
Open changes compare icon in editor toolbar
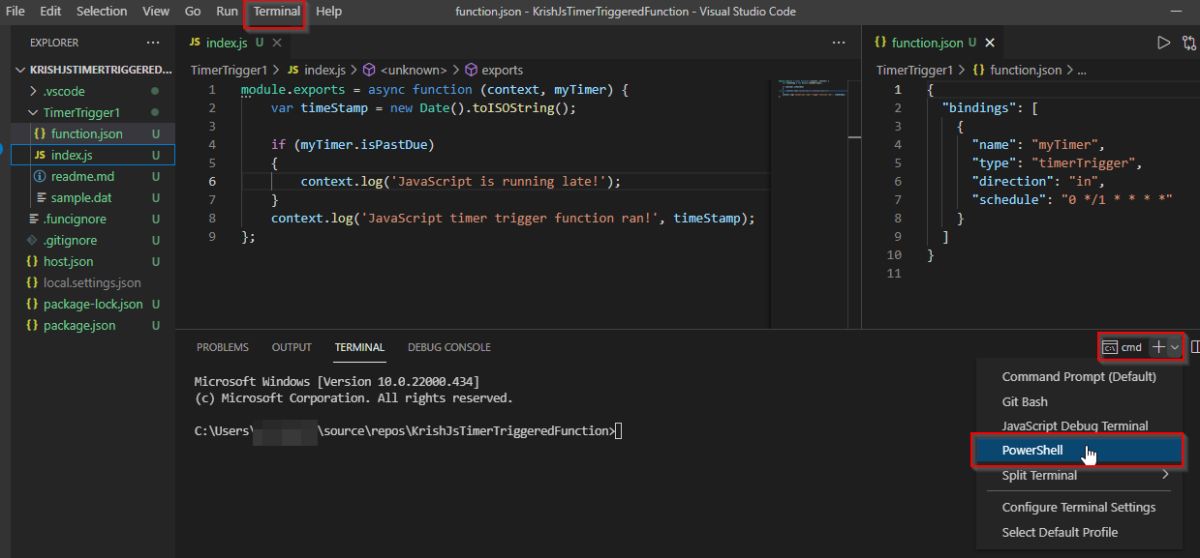pyautogui.click(x=1189, y=43)
